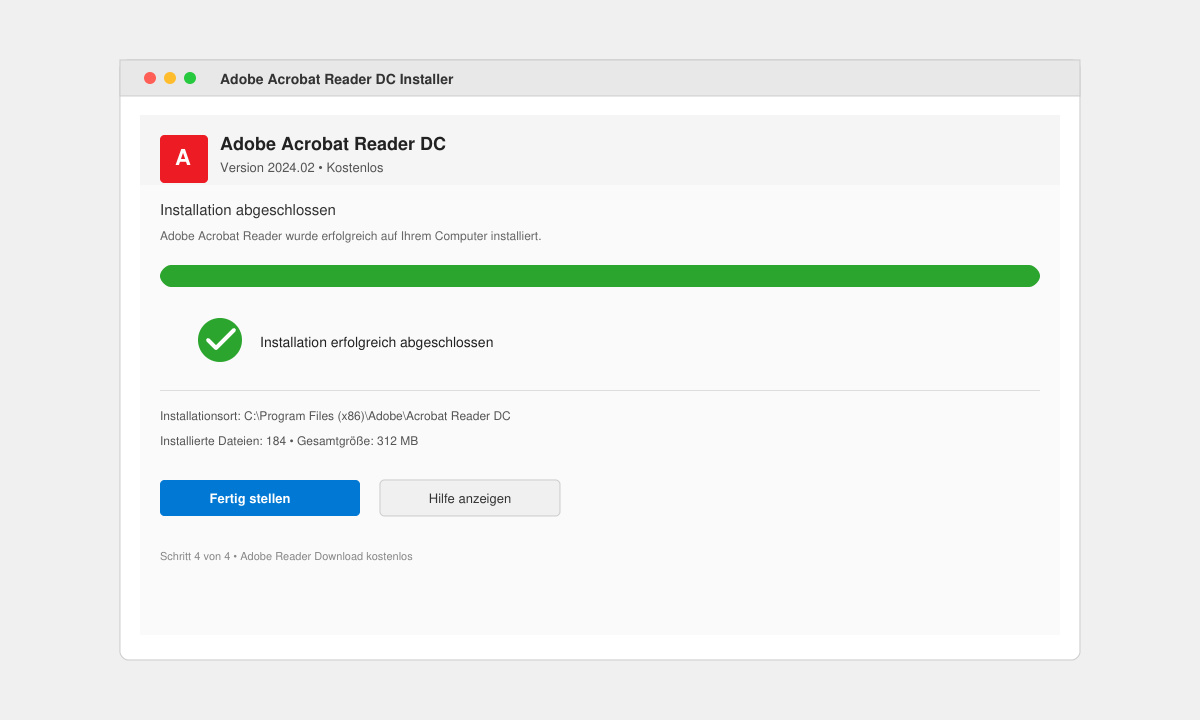Open help via Hilfe anzeigen button
Screen dimensions: 1200x720
[470, 498]
